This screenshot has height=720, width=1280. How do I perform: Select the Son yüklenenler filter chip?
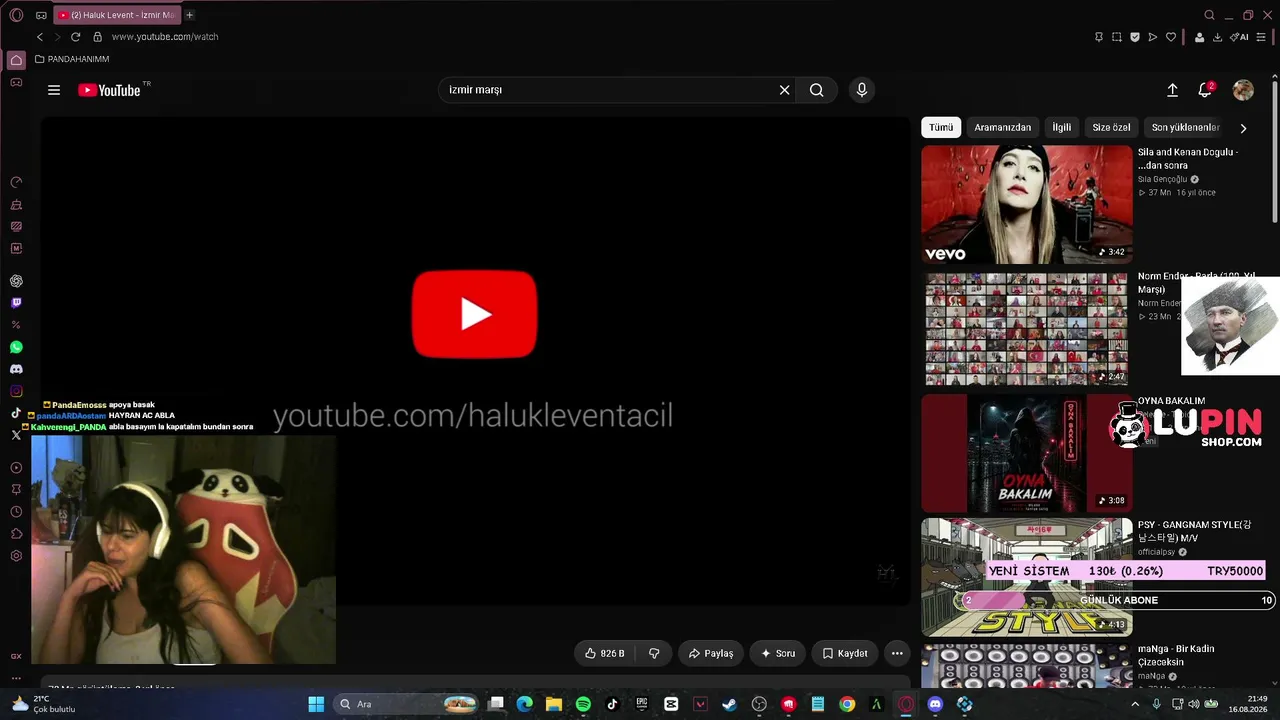click(x=1185, y=127)
